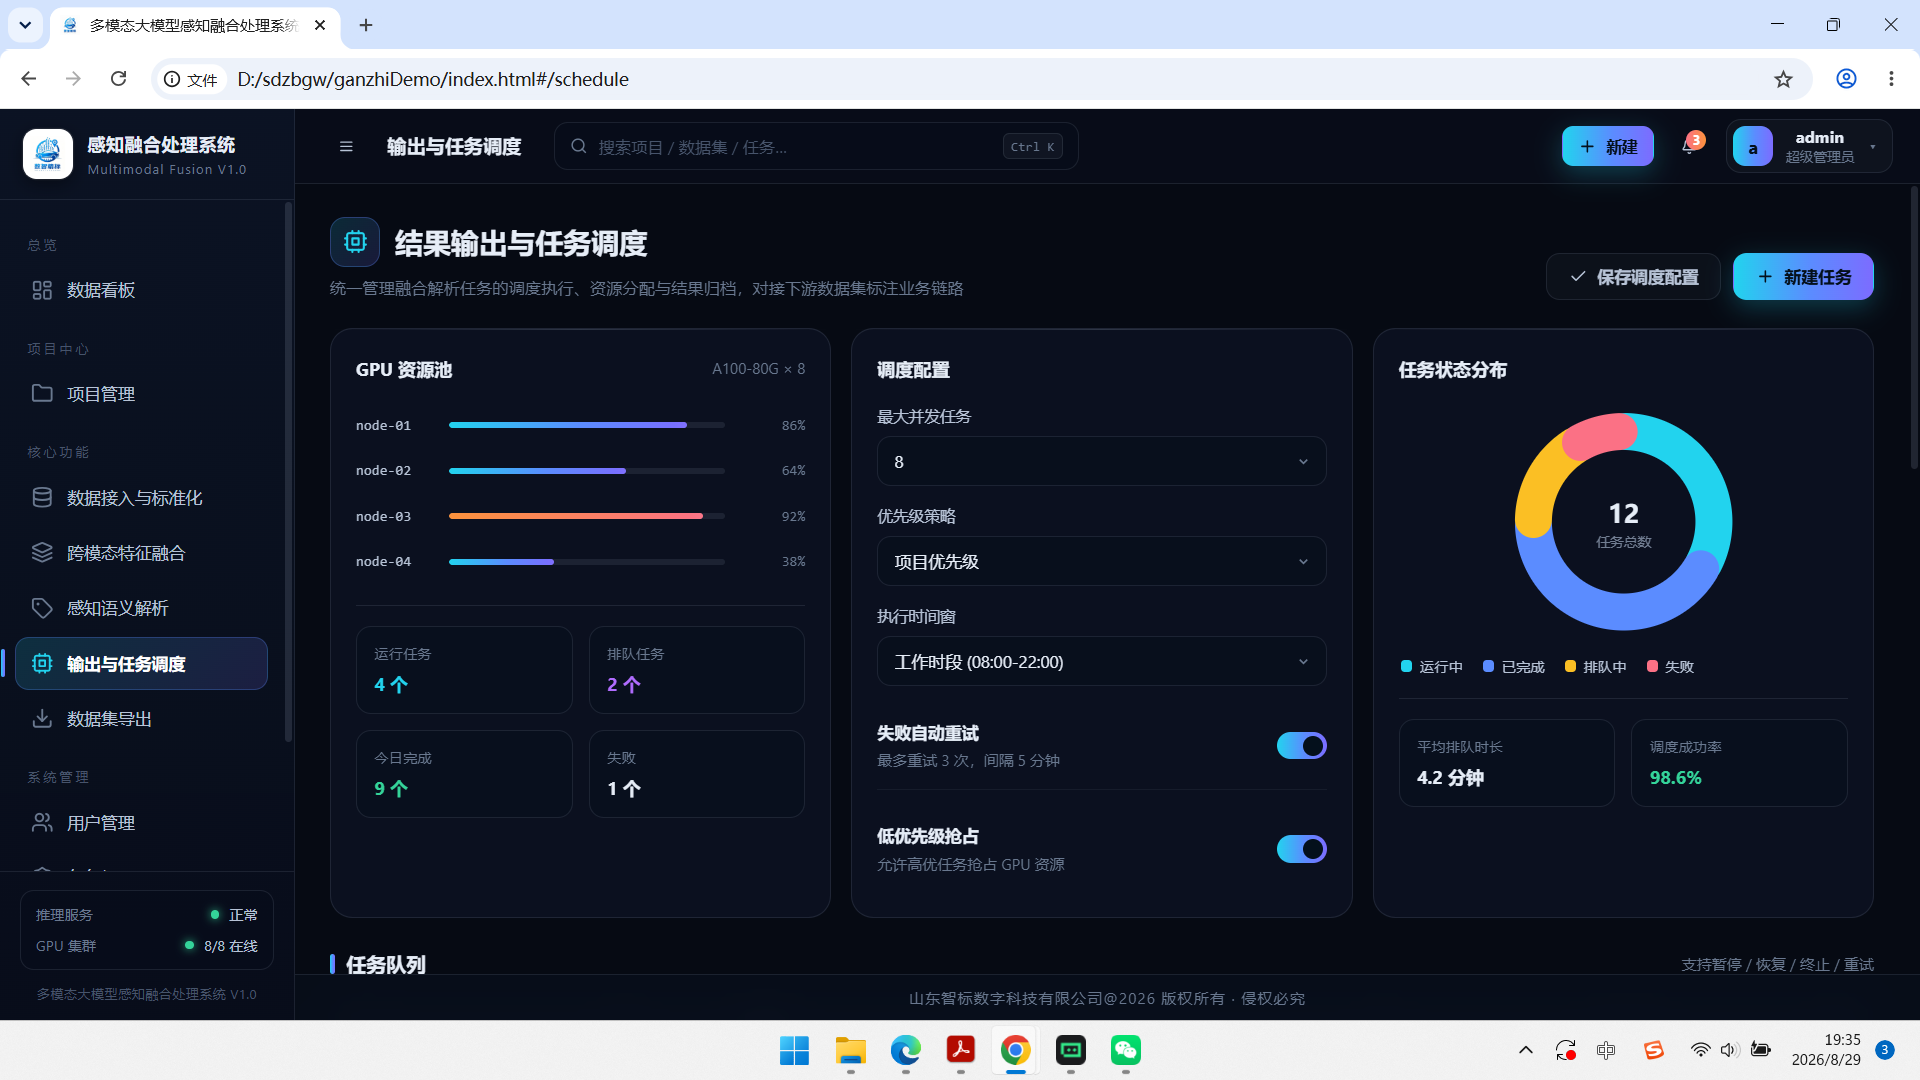Bookmark this page with star icon
Screen dimensions: 1920x1080
coord(1783,79)
